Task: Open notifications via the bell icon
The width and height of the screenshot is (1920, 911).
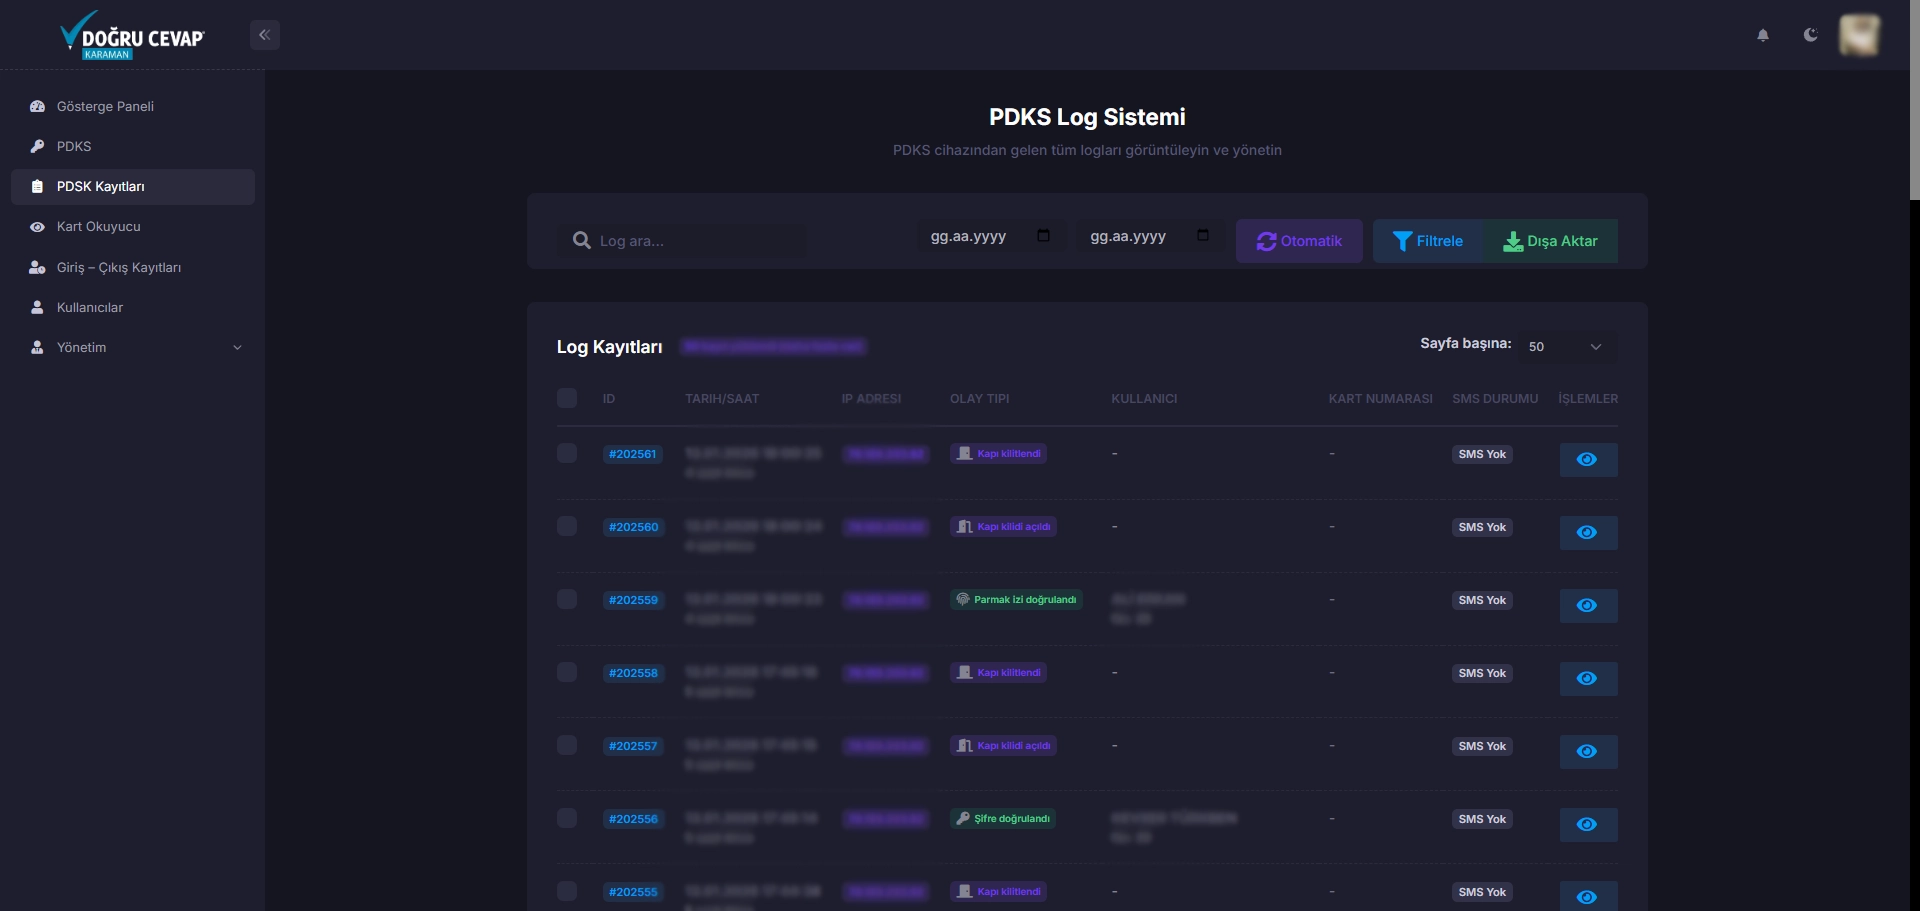Action: tap(1763, 35)
